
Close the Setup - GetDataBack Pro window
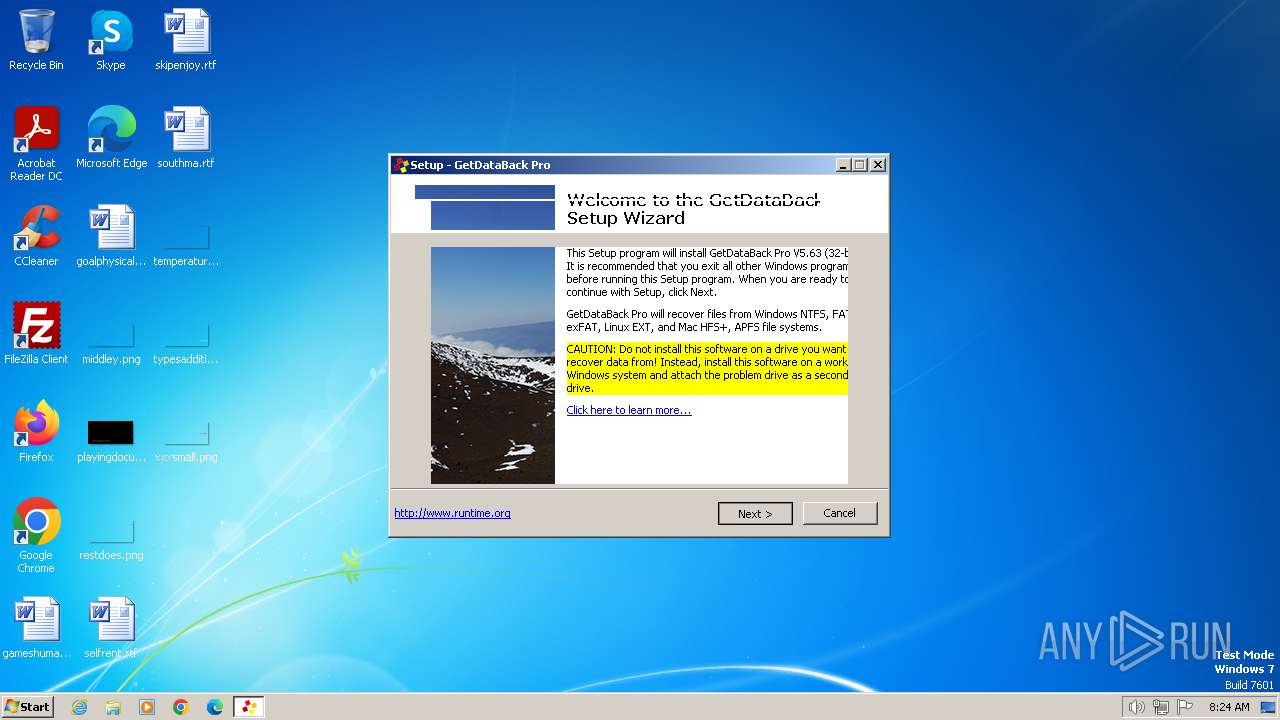pos(878,165)
